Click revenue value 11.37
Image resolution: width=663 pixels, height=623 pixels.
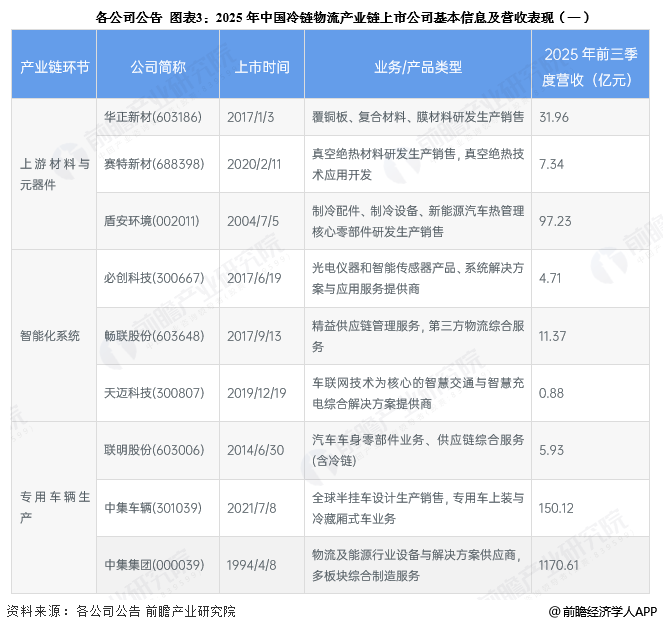[552, 336]
